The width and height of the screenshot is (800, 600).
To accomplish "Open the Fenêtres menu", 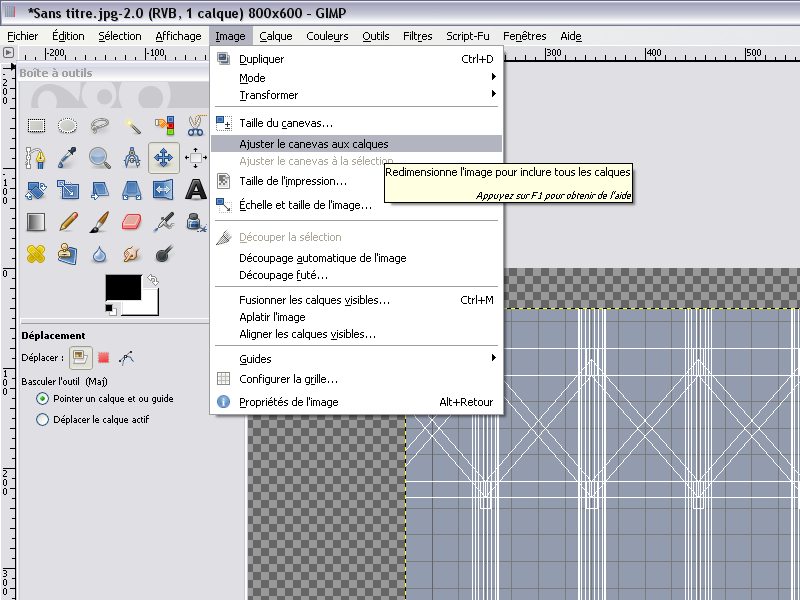I will (524, 36).
